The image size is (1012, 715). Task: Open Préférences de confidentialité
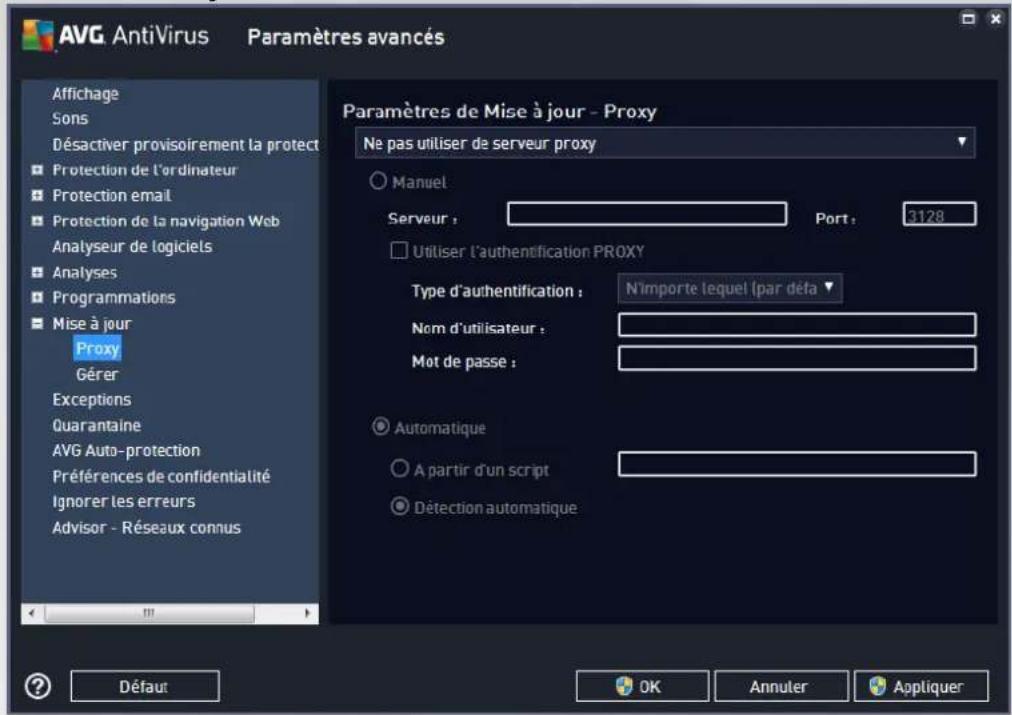pos(161,476)
